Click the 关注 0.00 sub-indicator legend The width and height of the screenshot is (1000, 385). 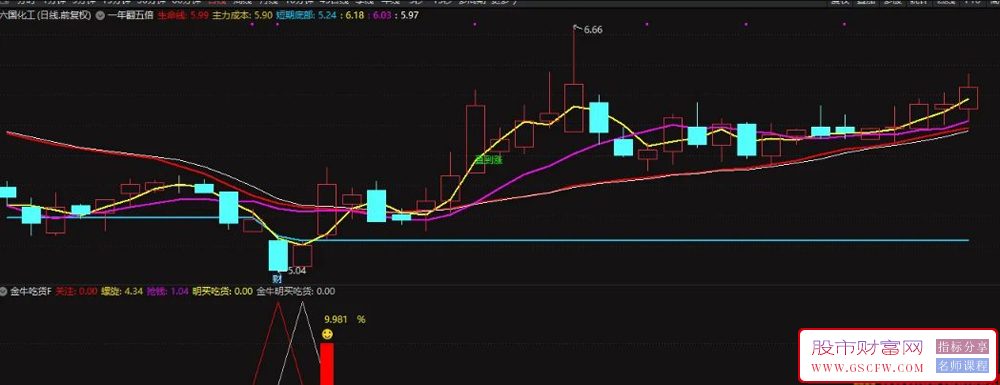click(x=77, y=291)
